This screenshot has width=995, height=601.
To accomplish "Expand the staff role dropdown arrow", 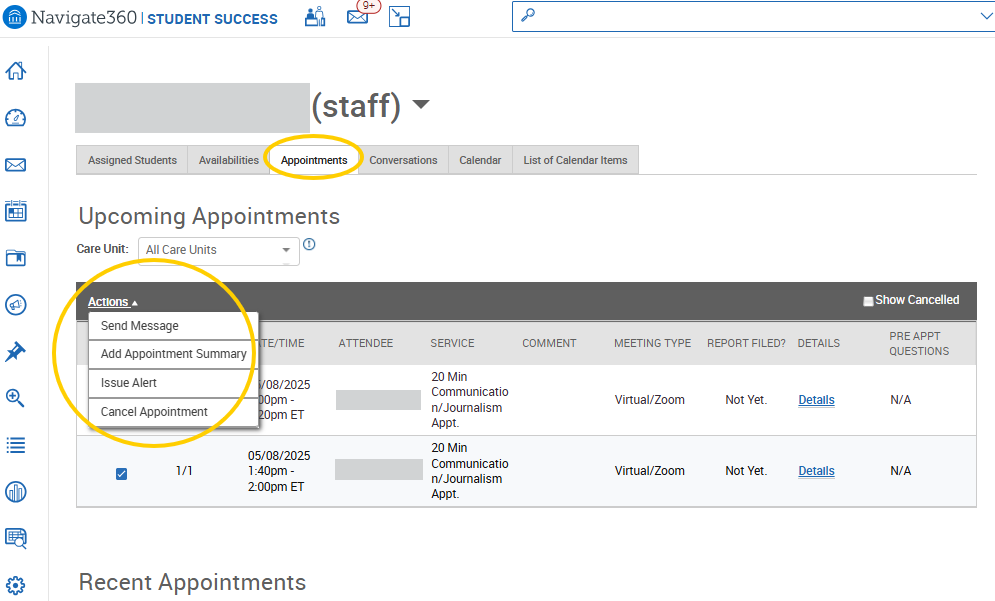I will 421,104.
